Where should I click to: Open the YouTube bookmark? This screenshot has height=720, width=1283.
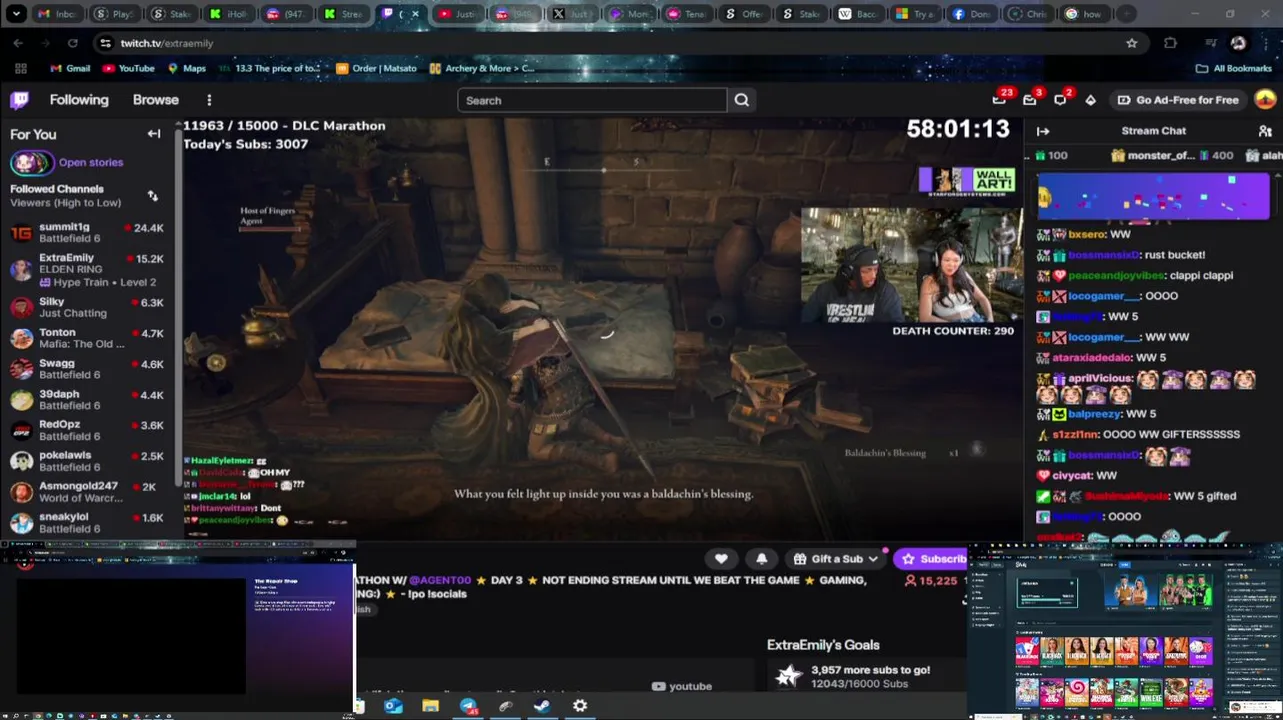tap(129, 68)
